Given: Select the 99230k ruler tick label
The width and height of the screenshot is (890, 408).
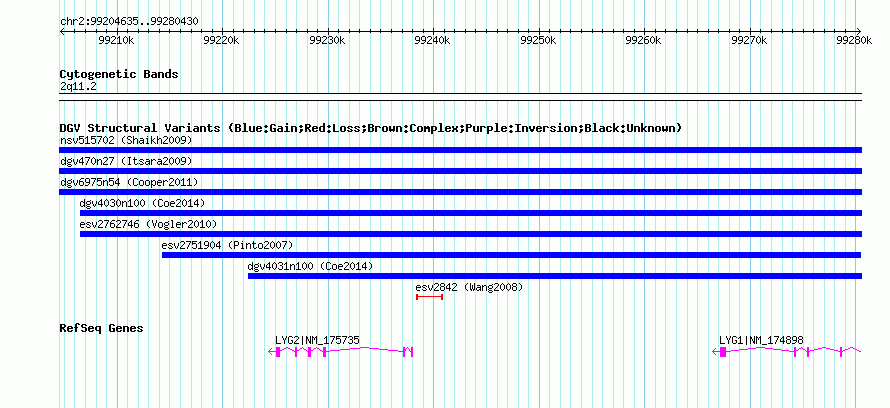Looking at the screenshot, I should (327, 40).
